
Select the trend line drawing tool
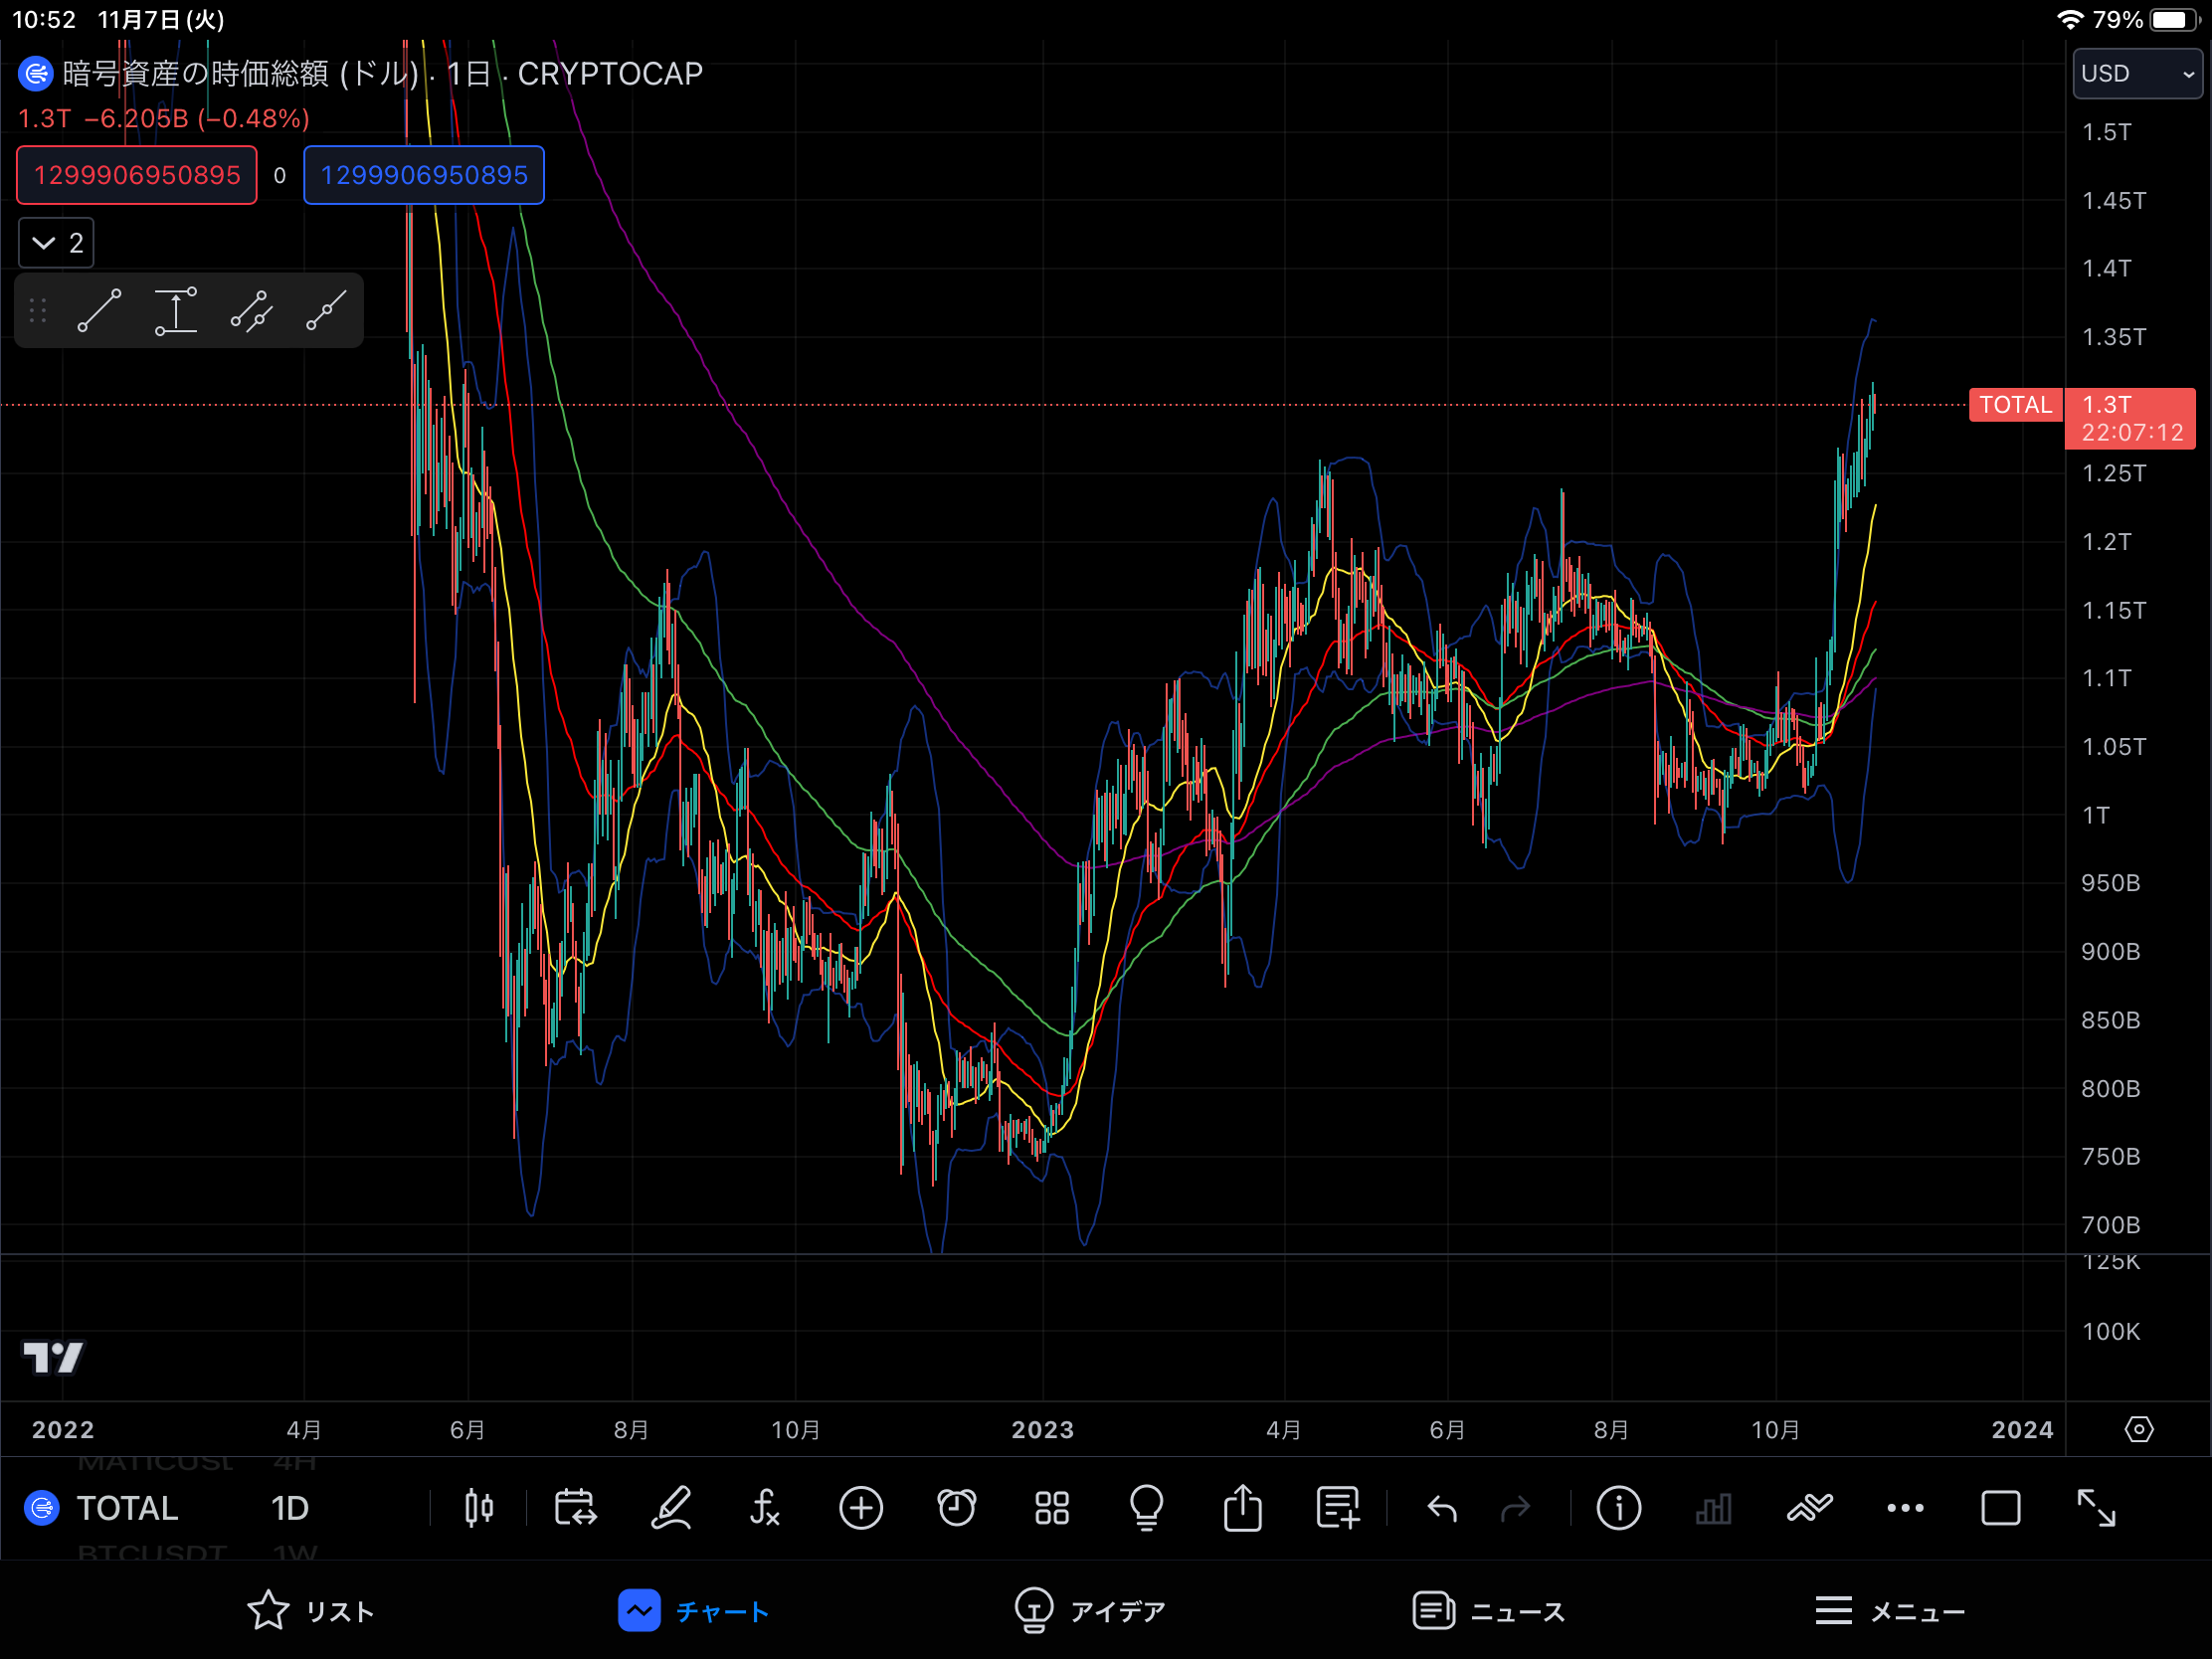coord(100,310)
